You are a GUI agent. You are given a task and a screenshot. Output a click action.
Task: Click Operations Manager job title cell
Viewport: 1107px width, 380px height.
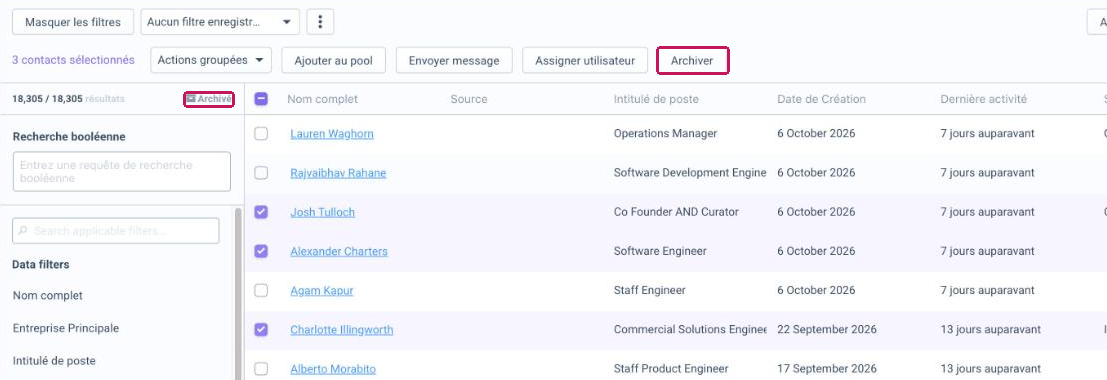click(665, 133)
